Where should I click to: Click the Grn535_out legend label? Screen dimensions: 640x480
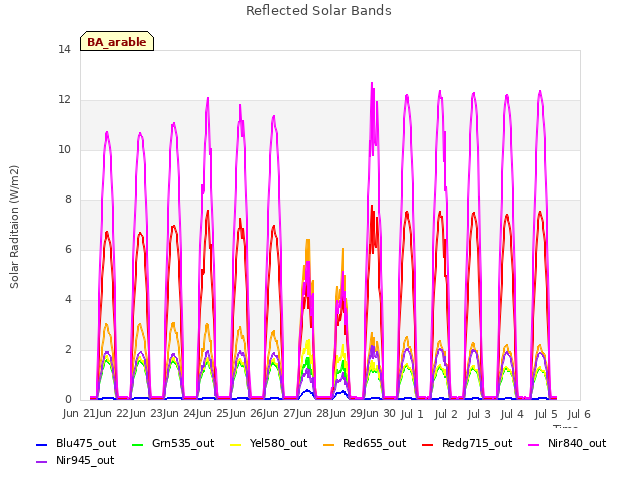click(x=183, y=443)
